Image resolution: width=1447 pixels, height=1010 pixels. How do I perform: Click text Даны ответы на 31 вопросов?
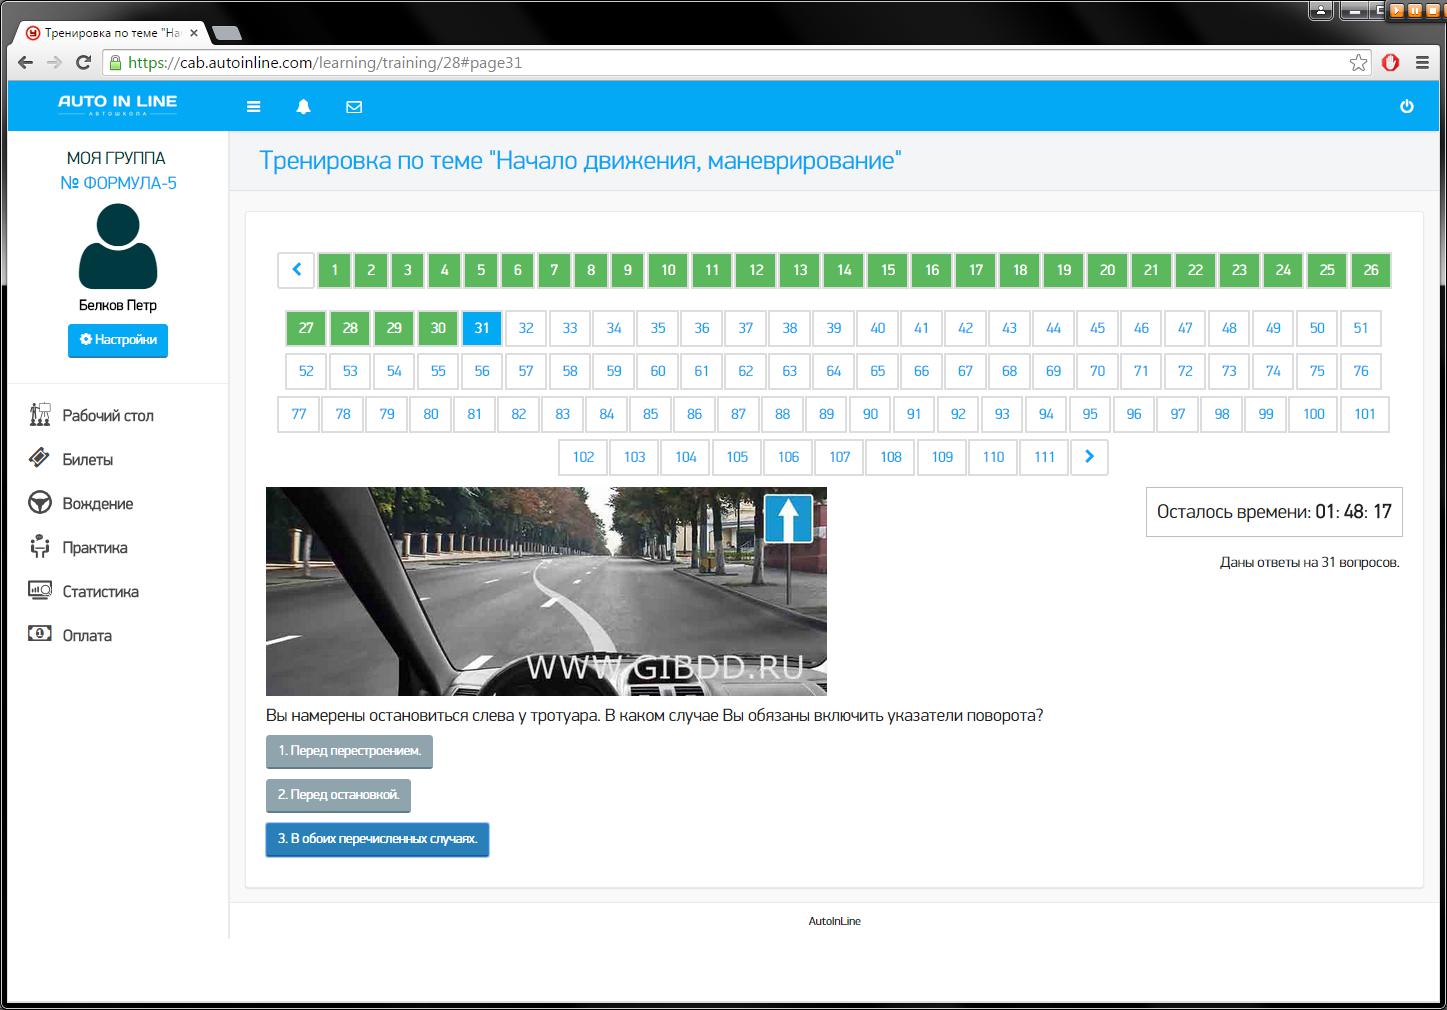click(x=1310, y=563)
